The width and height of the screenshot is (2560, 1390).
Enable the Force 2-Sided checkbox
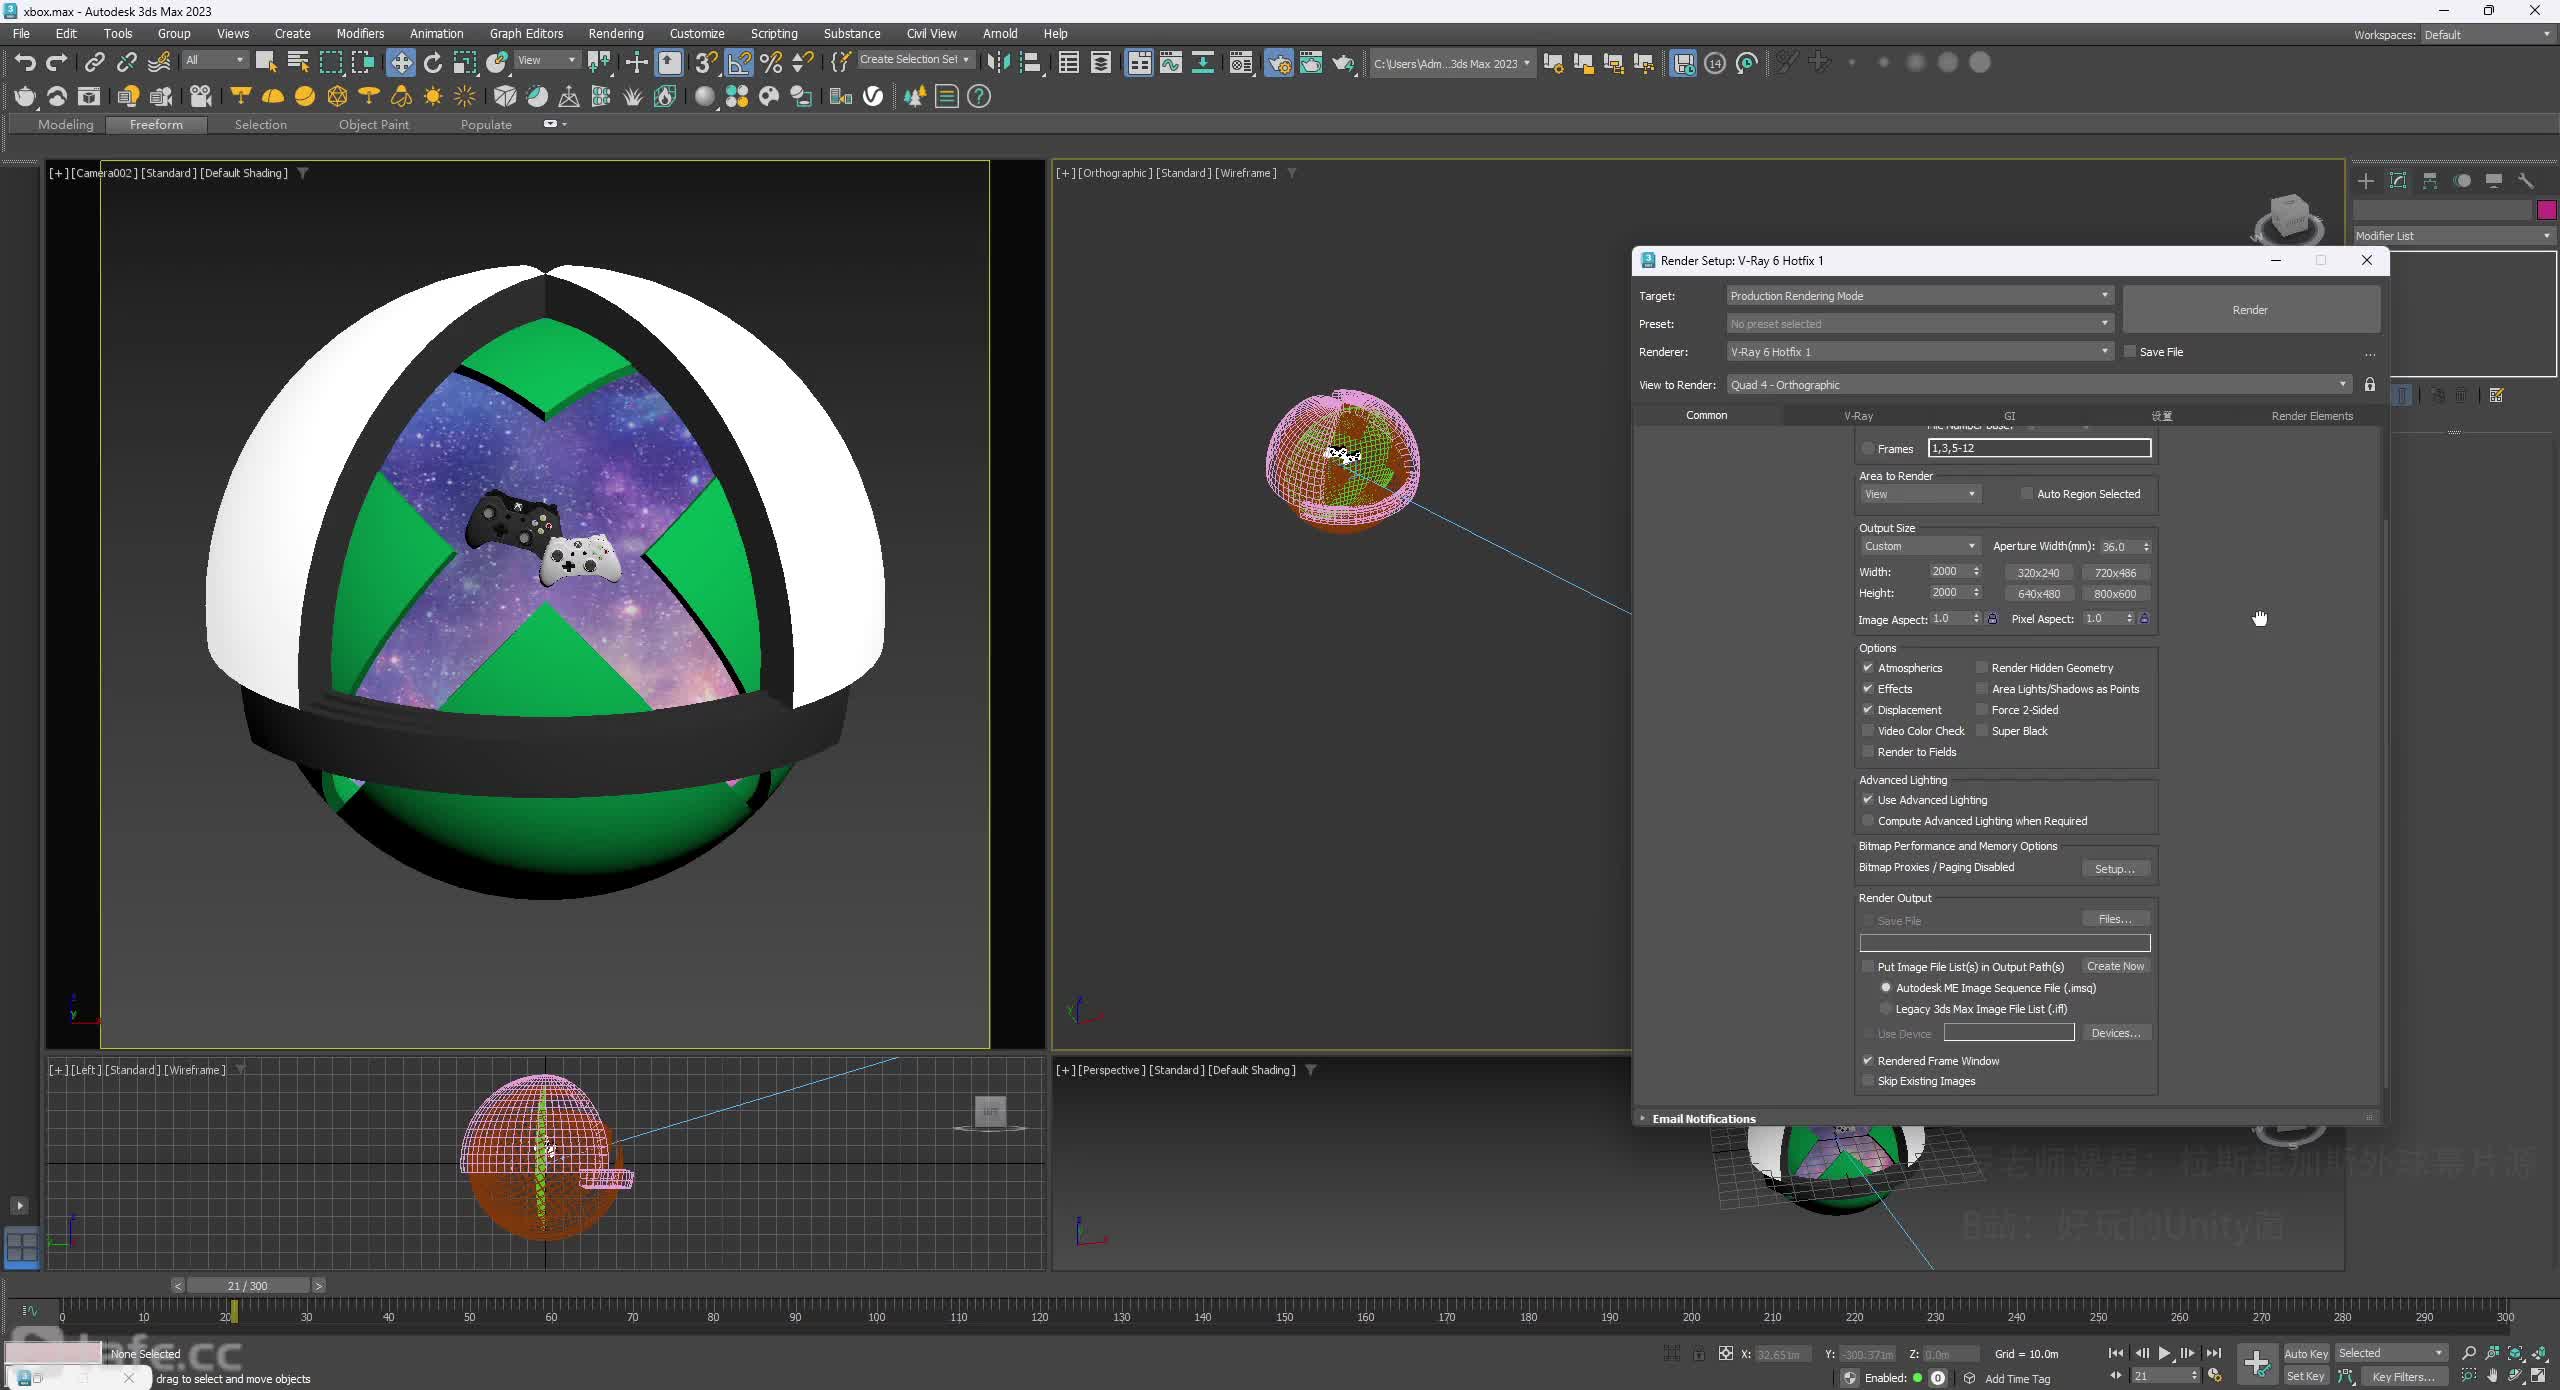tap(1981, 710)
